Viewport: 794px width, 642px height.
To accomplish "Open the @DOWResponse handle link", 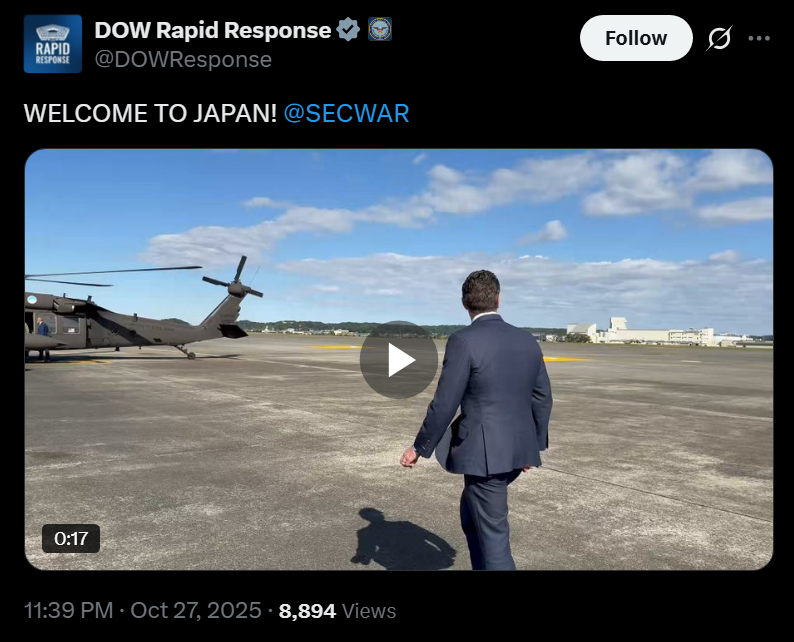I will [183, 60].
